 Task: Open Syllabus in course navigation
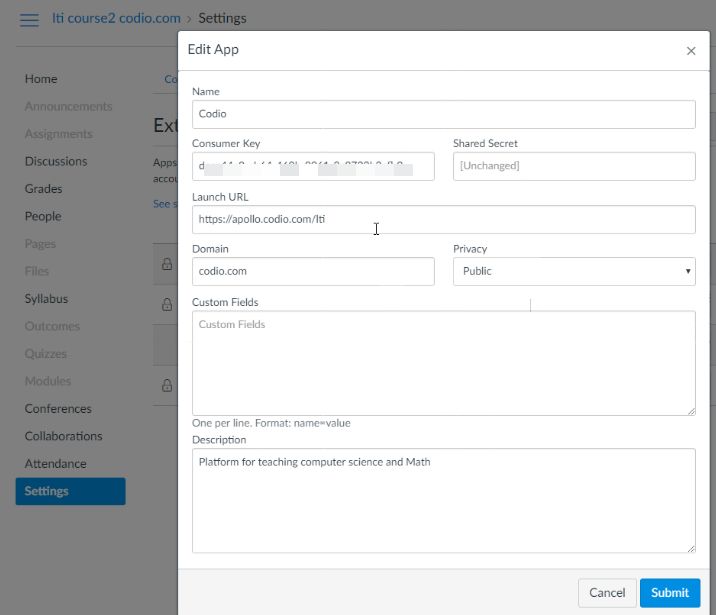46,299
